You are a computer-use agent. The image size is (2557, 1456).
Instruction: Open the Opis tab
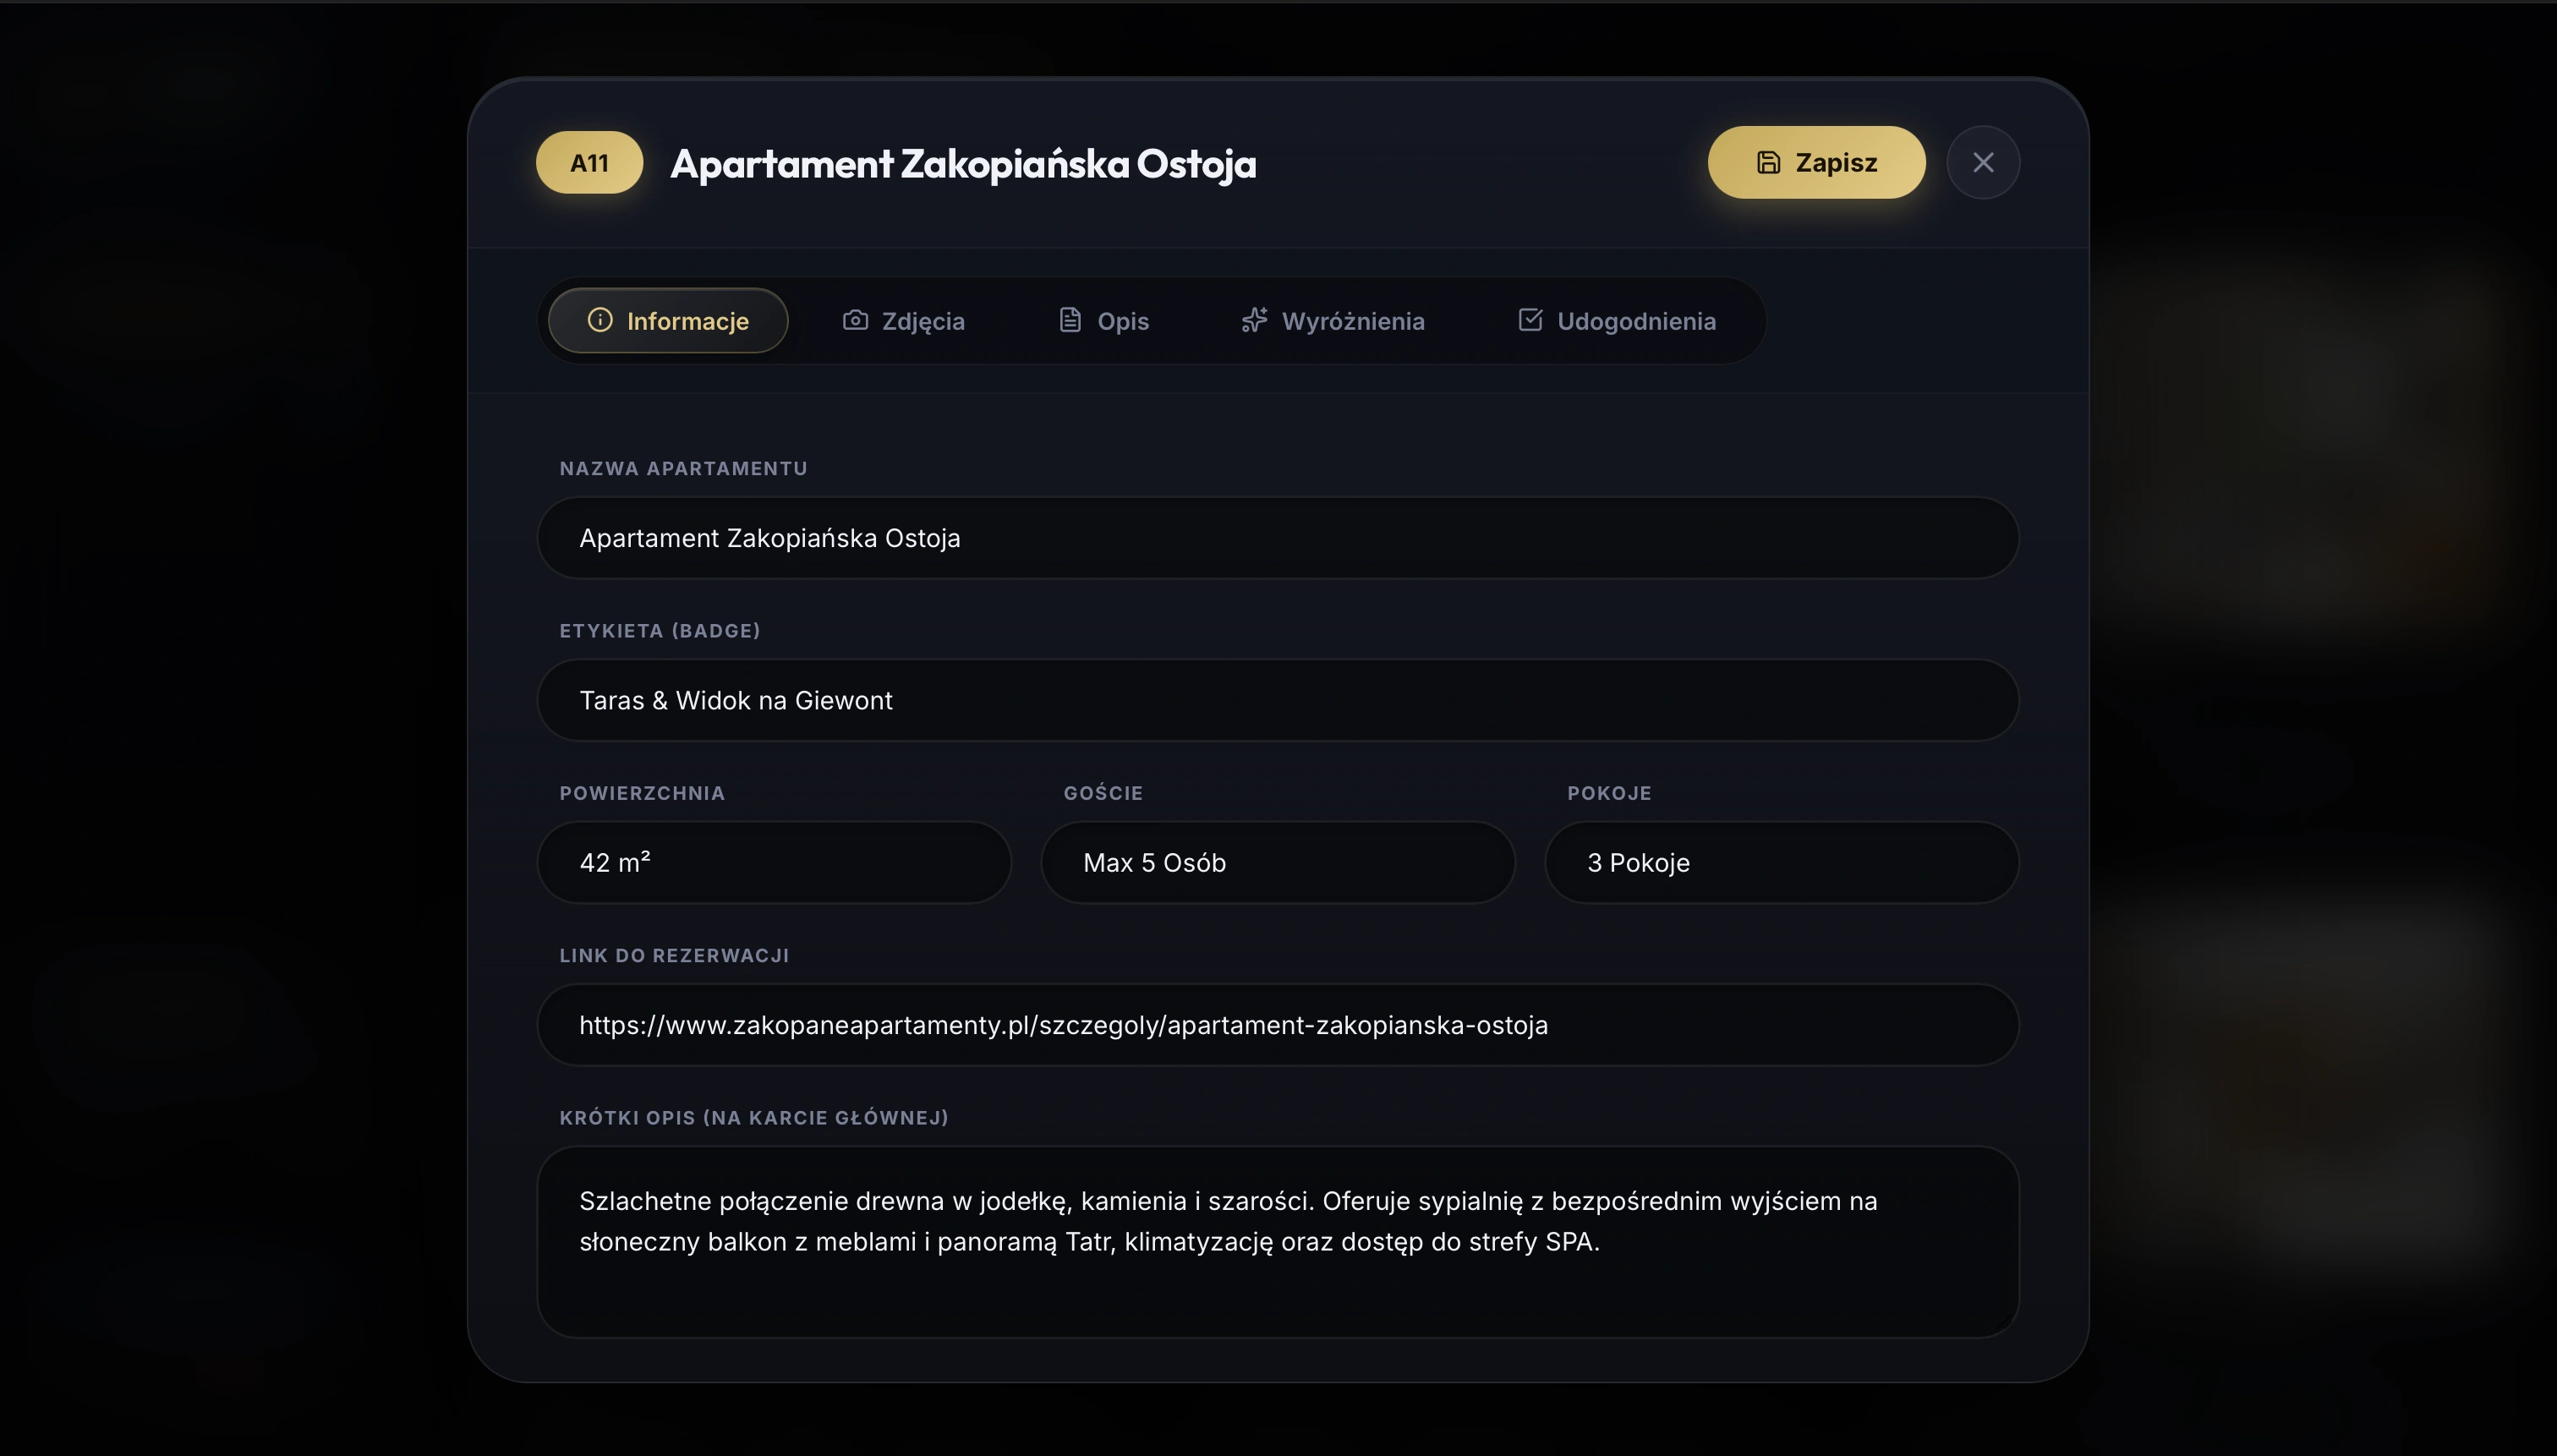(x=1104, y=321)
